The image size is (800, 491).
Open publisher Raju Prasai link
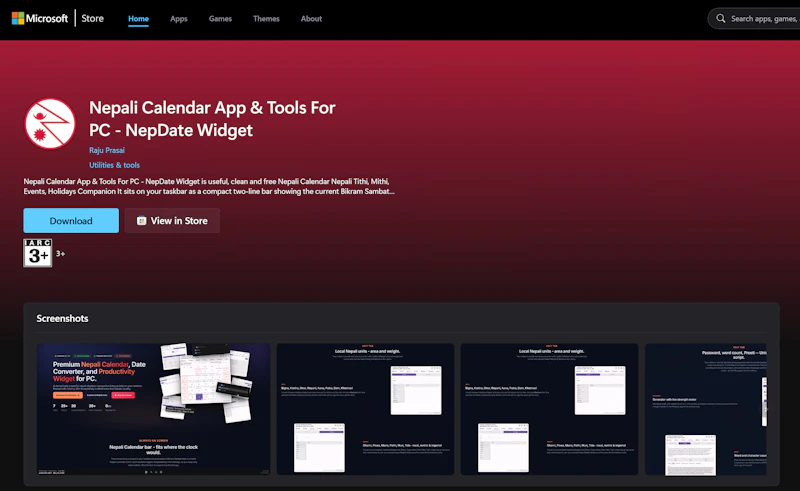(107, 150)
